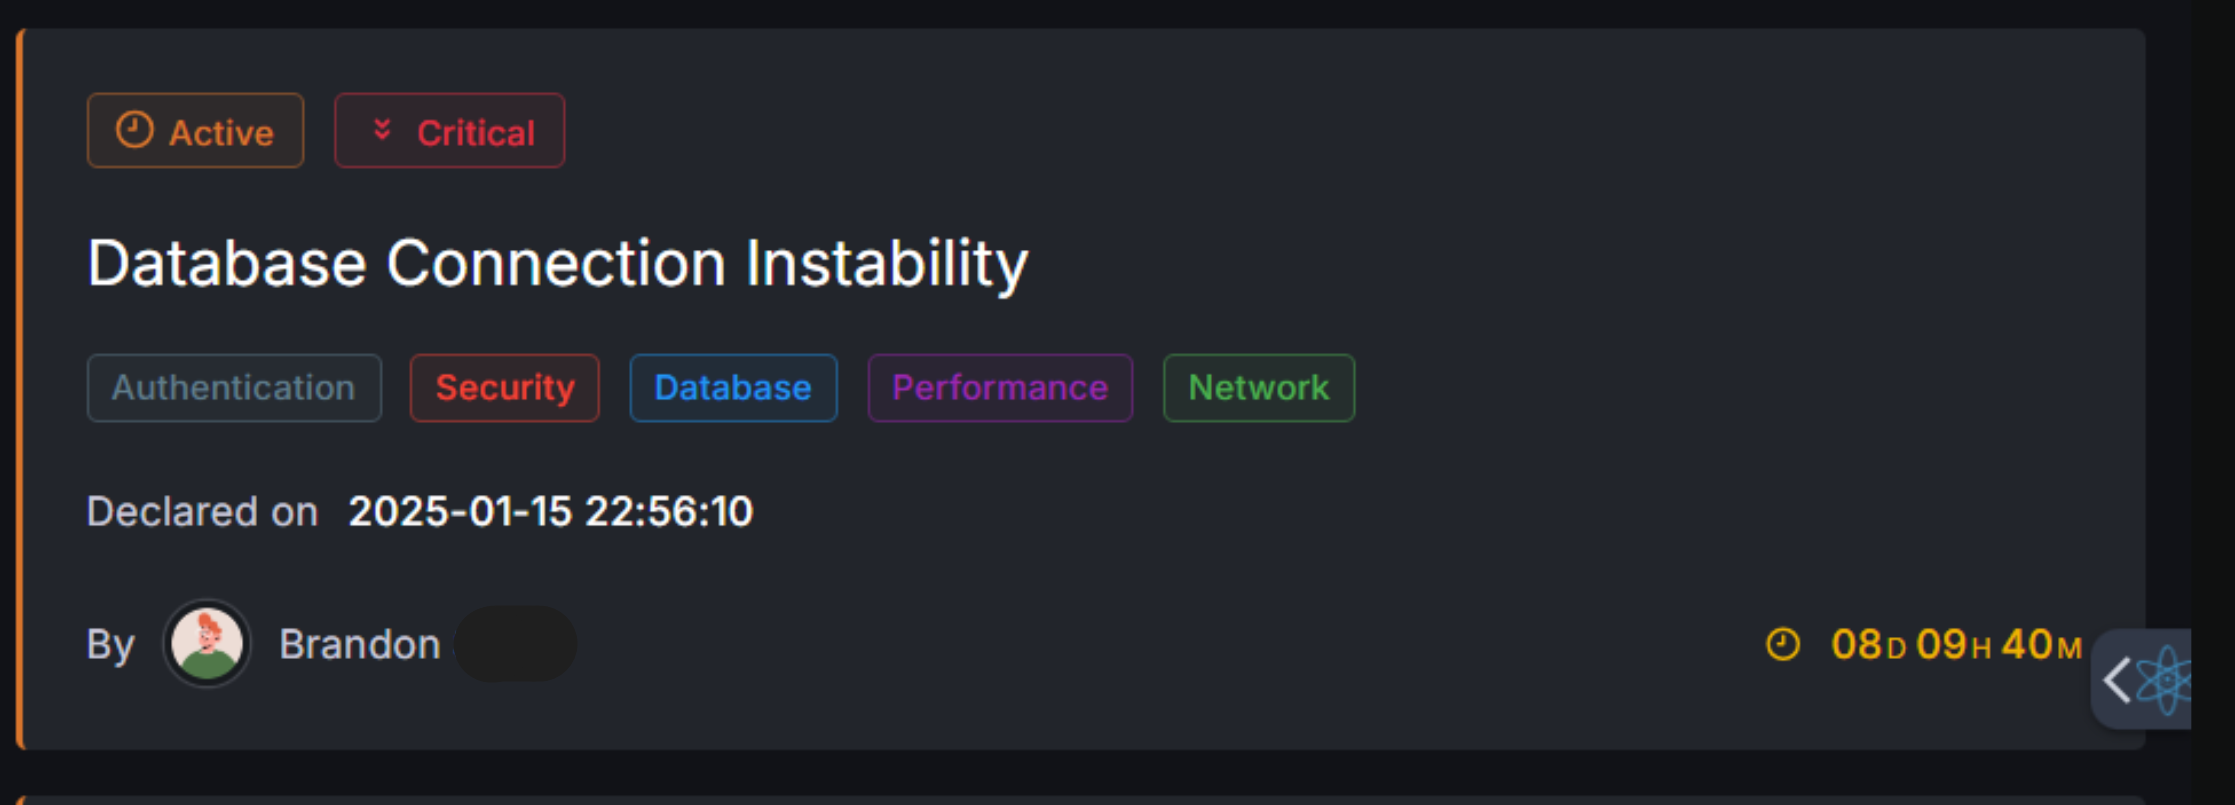Click Brandon's avatar picture
The width and height of the screenshot is (2235, 805).
[207, 644]
